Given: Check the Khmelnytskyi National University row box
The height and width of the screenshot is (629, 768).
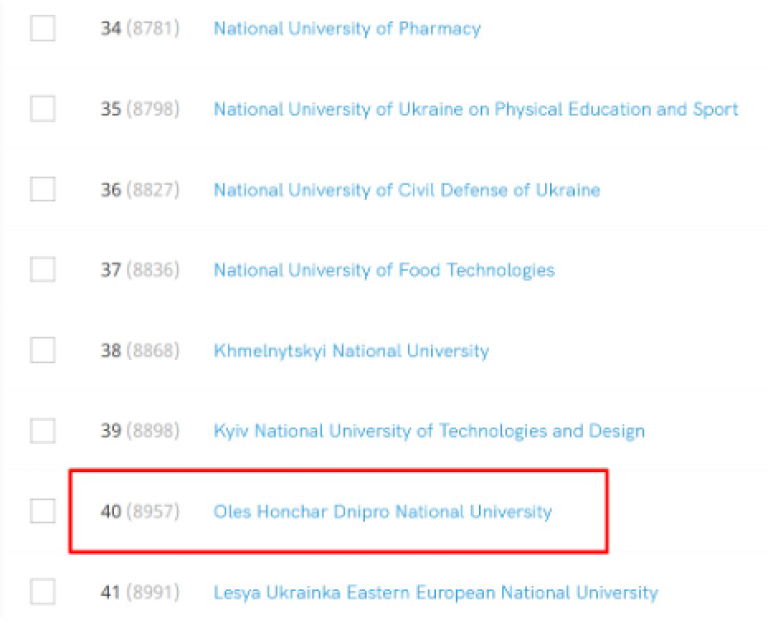Looking at the screenshot, I should (x=43, y=351).
